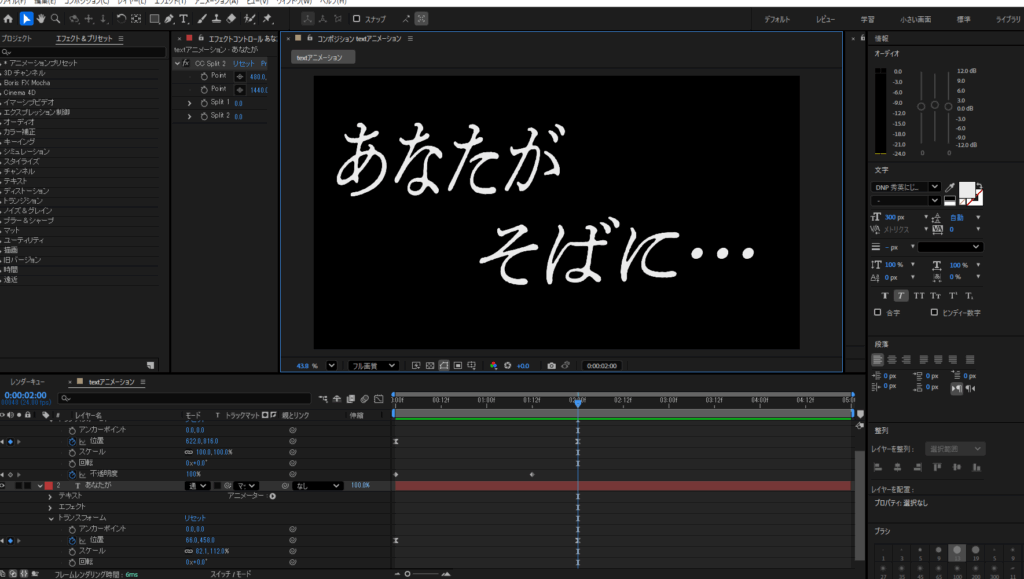Take a snapshot with camera icon
This screenshot has height=579, width=1024.
click(x=551, y=366)
